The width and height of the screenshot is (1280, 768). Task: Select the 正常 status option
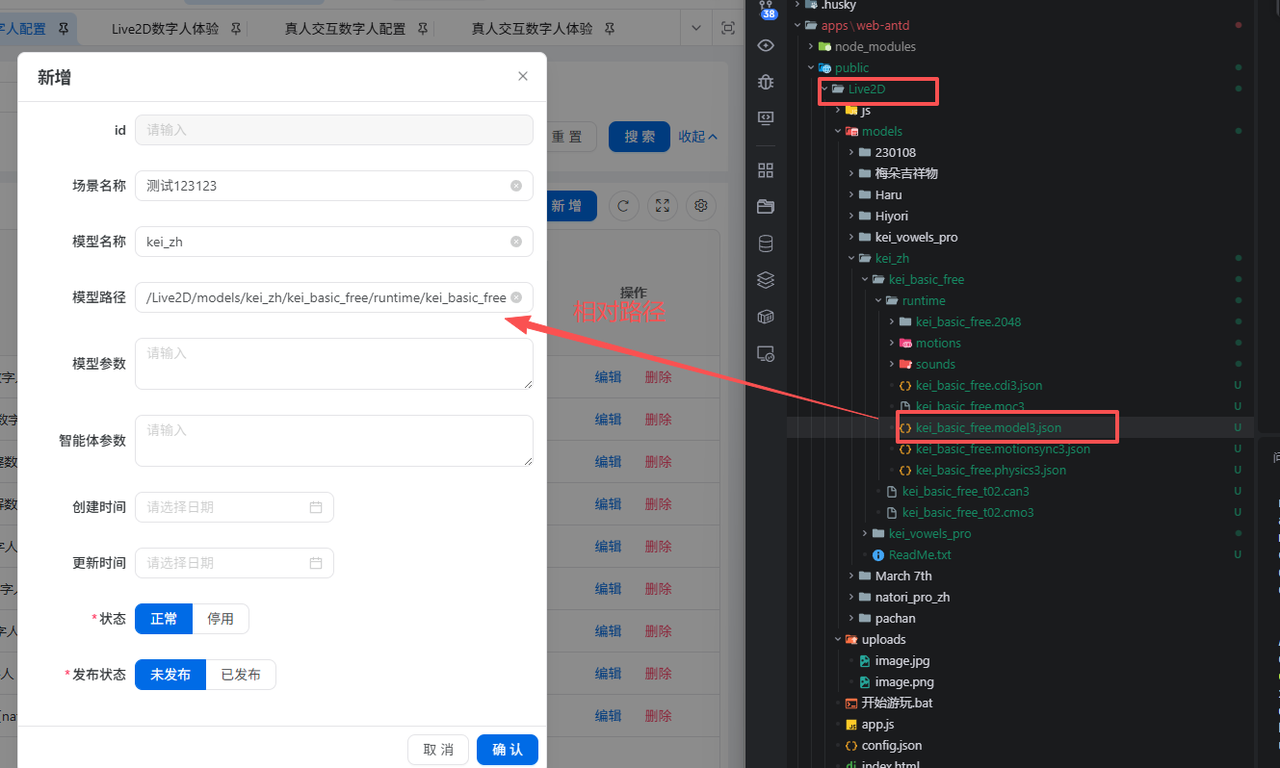click(164, 619)
